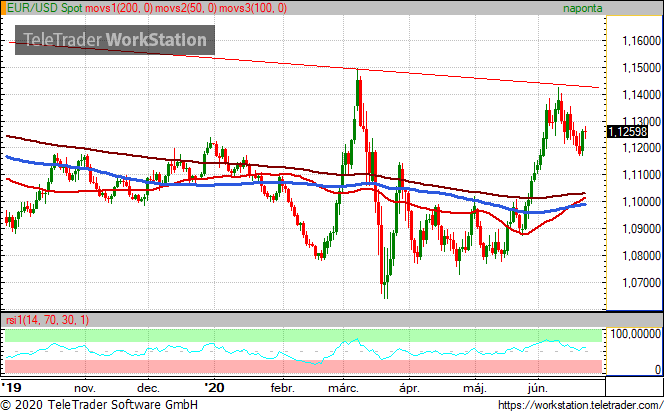This screenshot has width=664, height=413.
Task: Click the febr. month label
Action: (282, 388)
